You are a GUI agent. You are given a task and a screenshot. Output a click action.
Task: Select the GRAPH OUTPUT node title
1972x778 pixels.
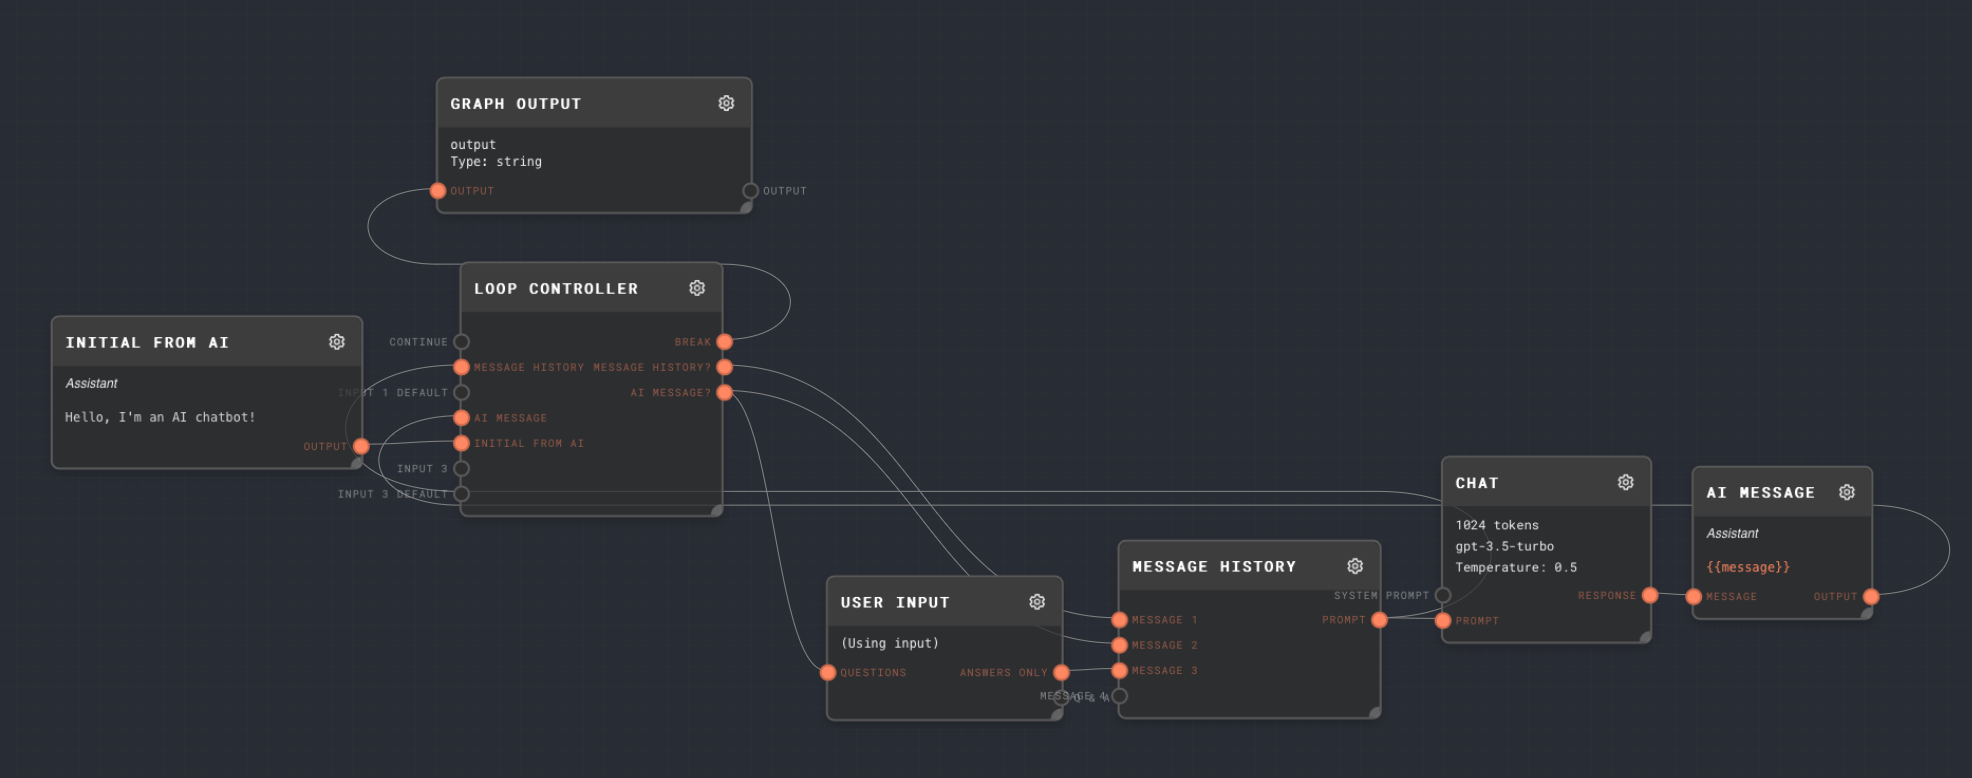(515, 104)
